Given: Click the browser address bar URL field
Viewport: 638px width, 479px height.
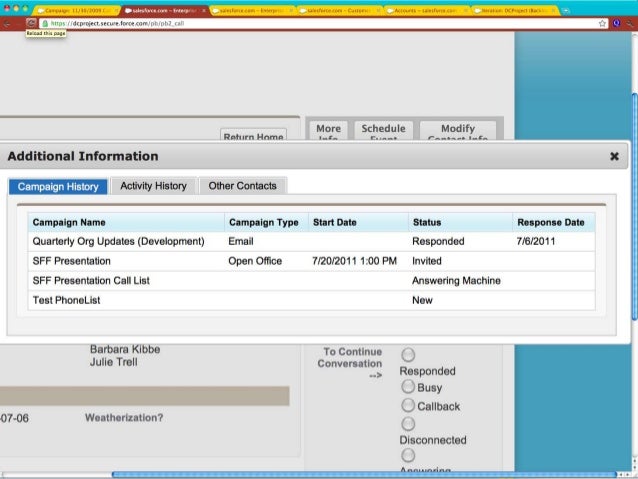Looking at the screenshot, I should (x=300, y=22).
